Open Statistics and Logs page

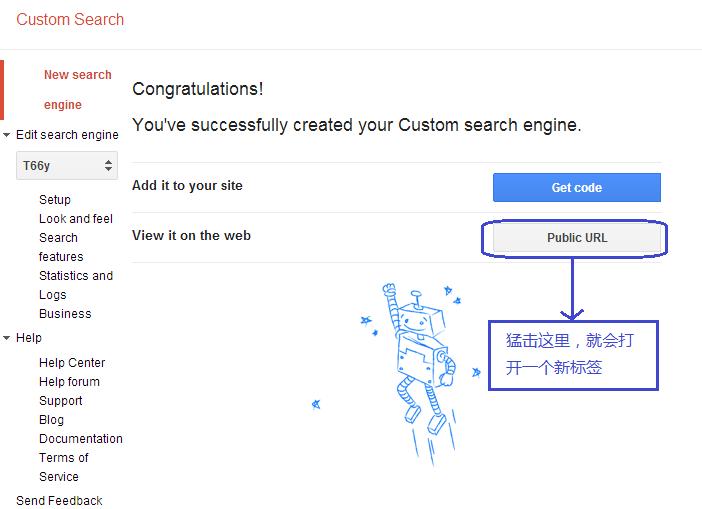(x=75, y=285)
